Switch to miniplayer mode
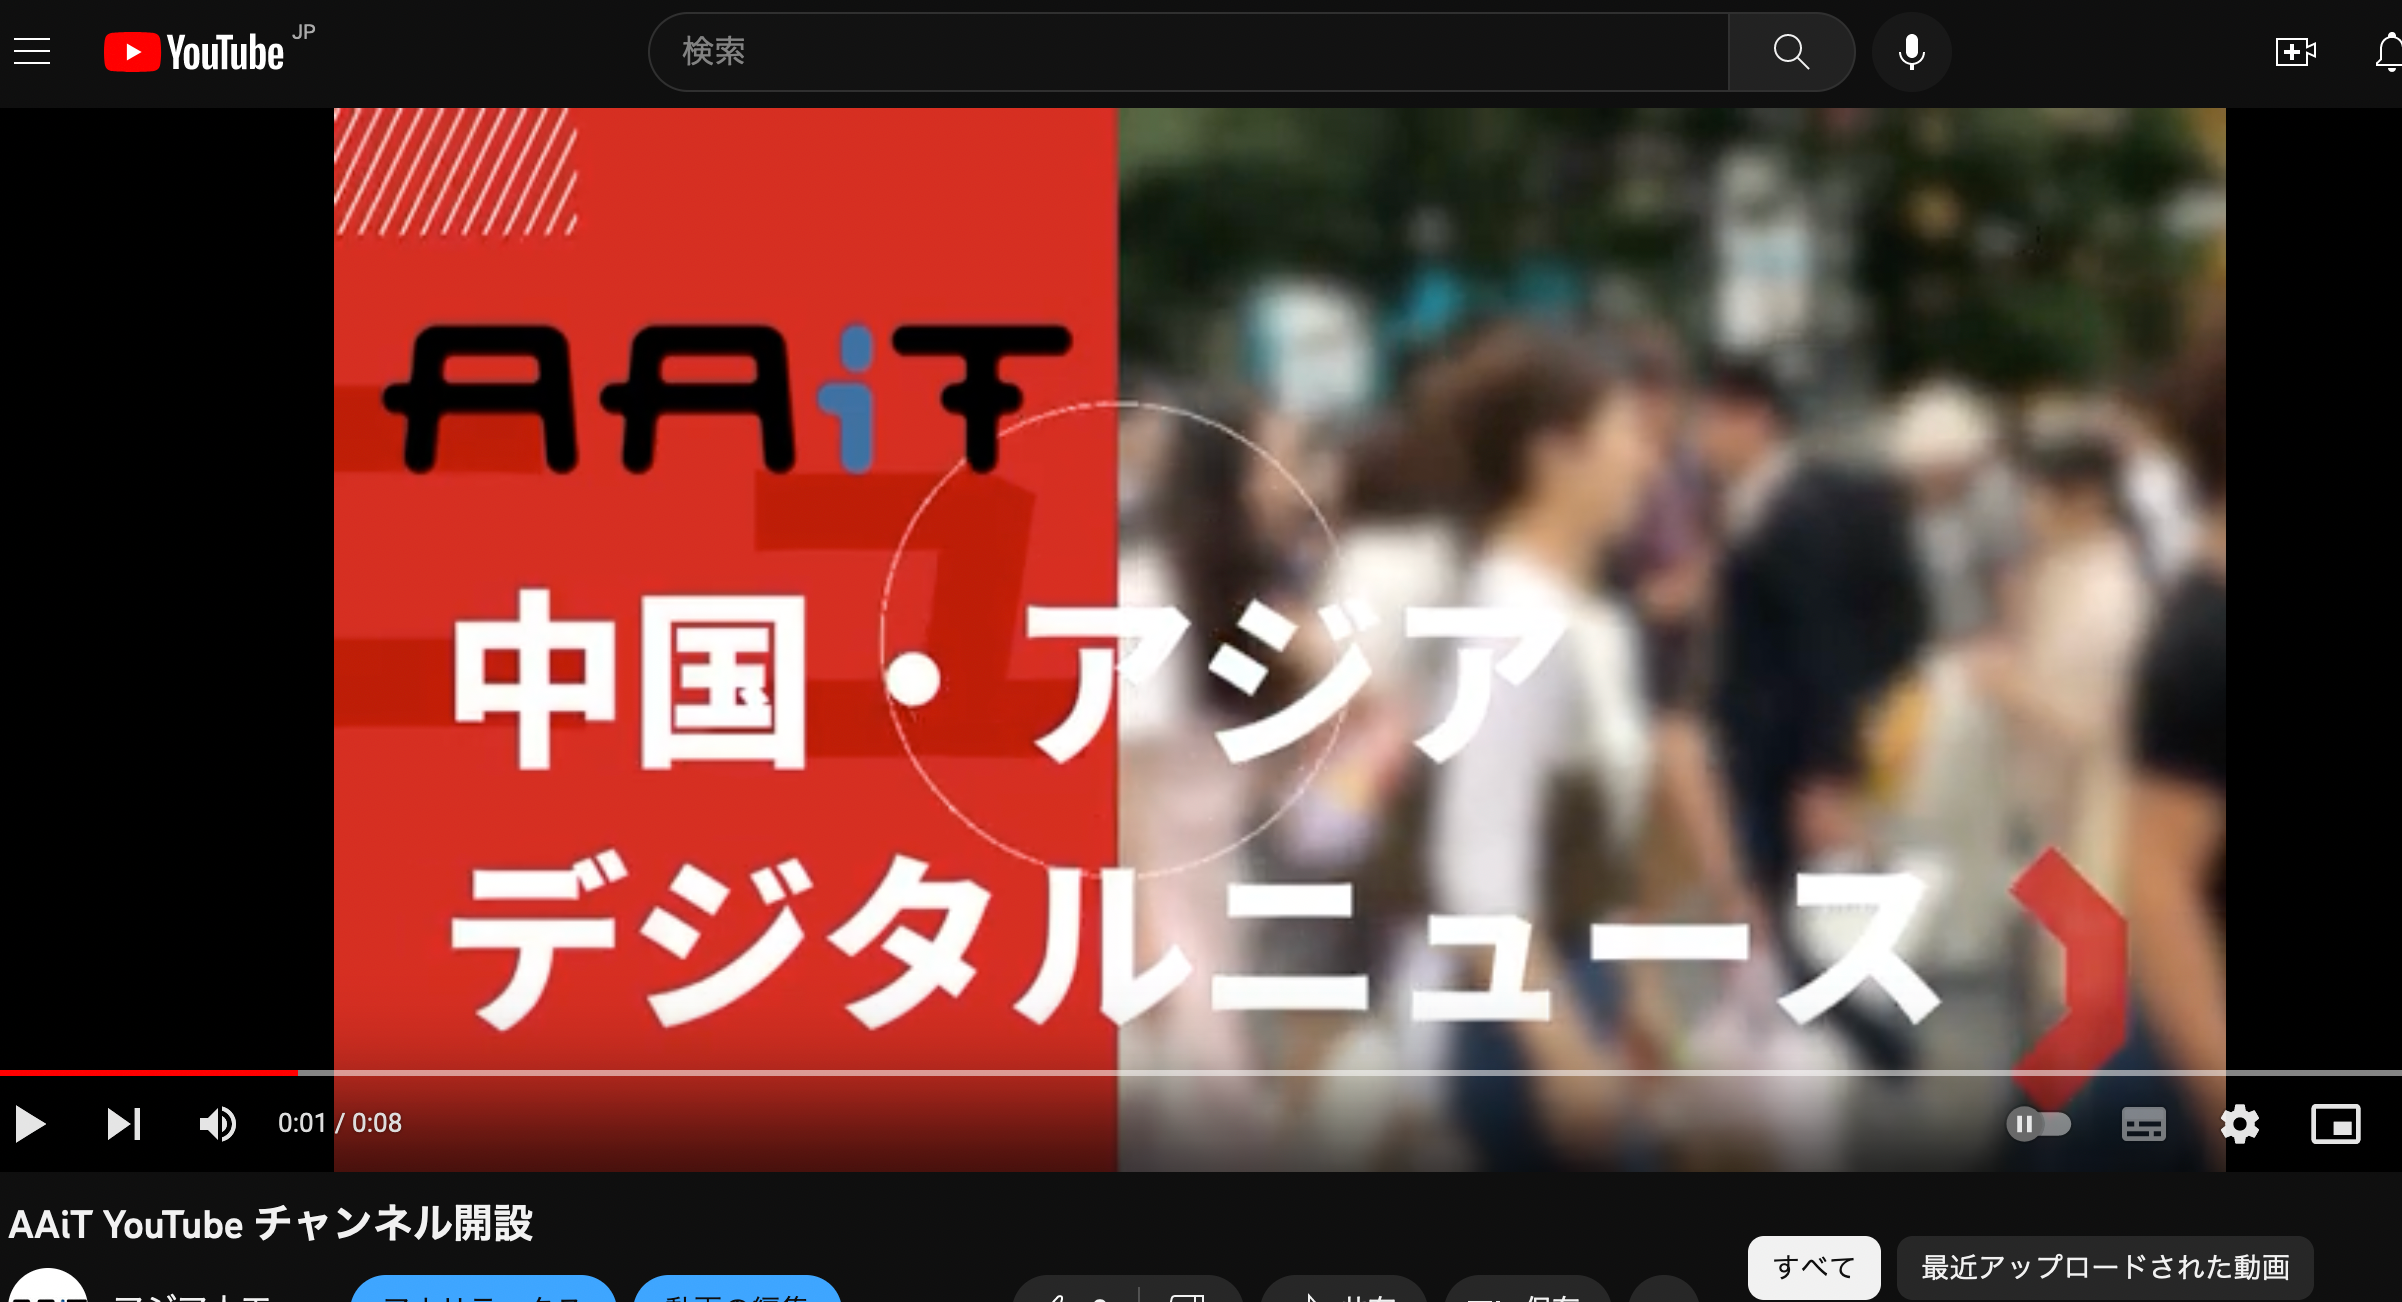Screen dimensions: 2402x1302 click(x=2338, y=1124)
